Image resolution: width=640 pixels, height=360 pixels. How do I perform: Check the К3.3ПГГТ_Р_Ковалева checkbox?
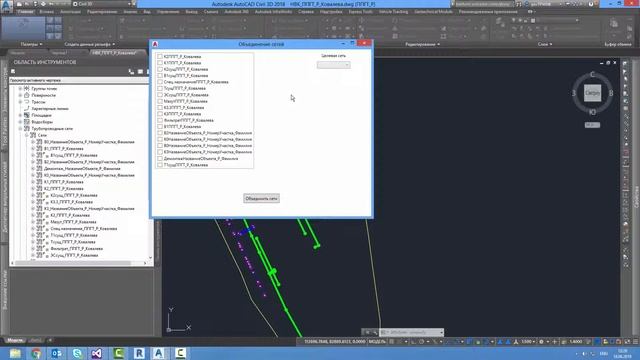pos(160,107)
